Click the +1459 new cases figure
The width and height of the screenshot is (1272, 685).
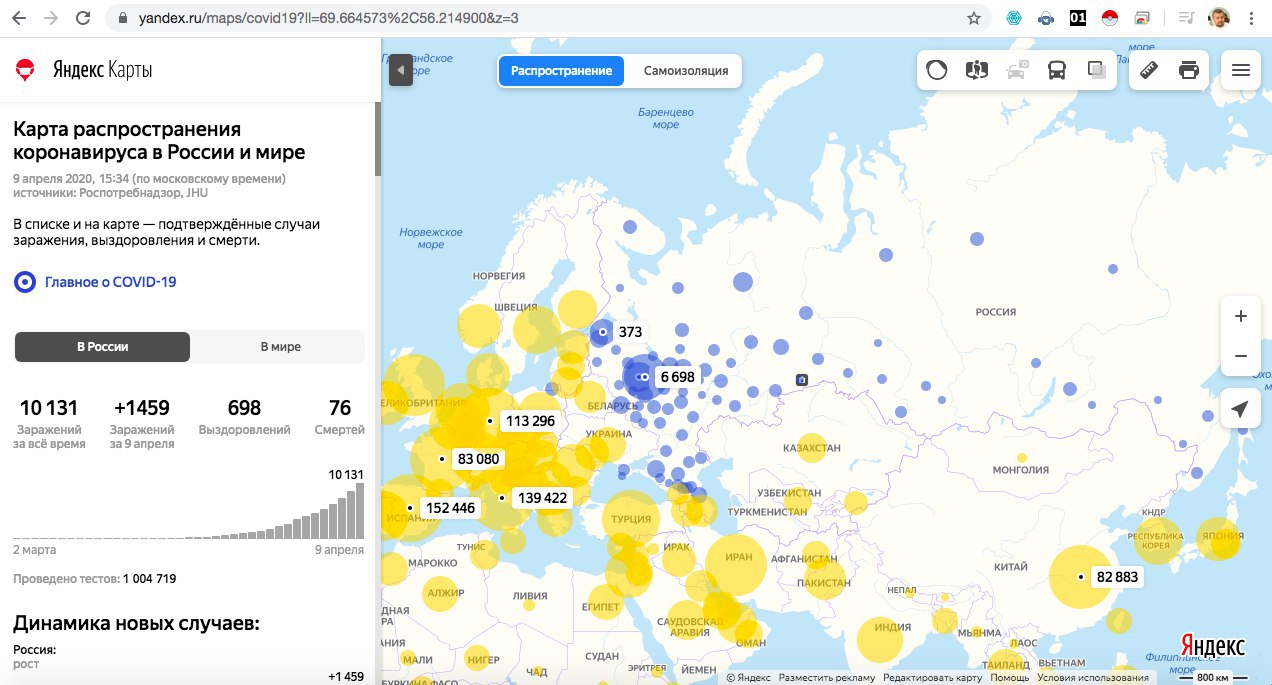tap(142, 407)
